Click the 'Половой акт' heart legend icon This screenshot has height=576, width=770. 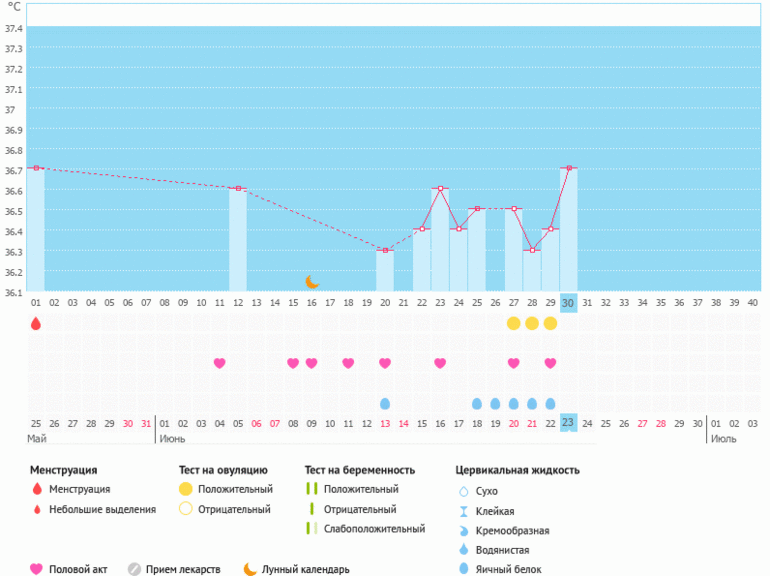point(37,569)
